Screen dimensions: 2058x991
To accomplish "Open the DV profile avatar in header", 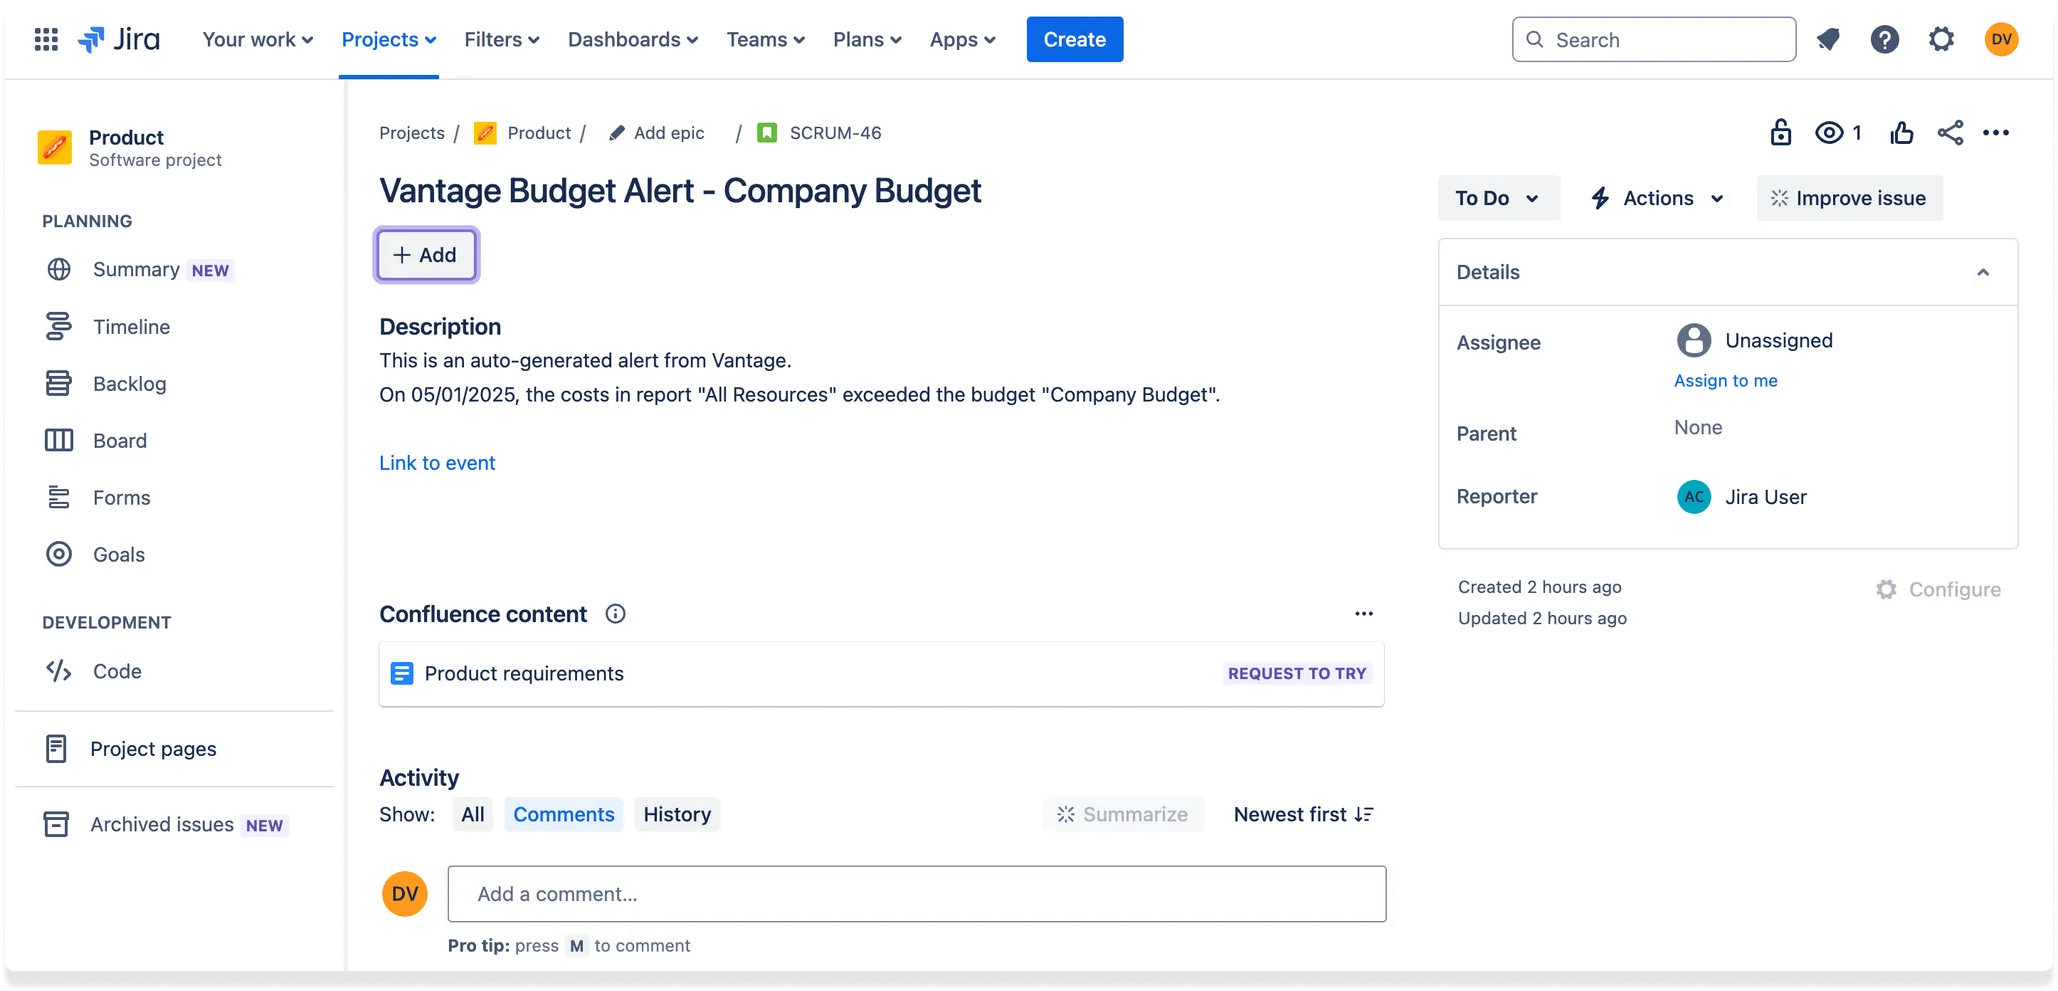I will 2001,40.
